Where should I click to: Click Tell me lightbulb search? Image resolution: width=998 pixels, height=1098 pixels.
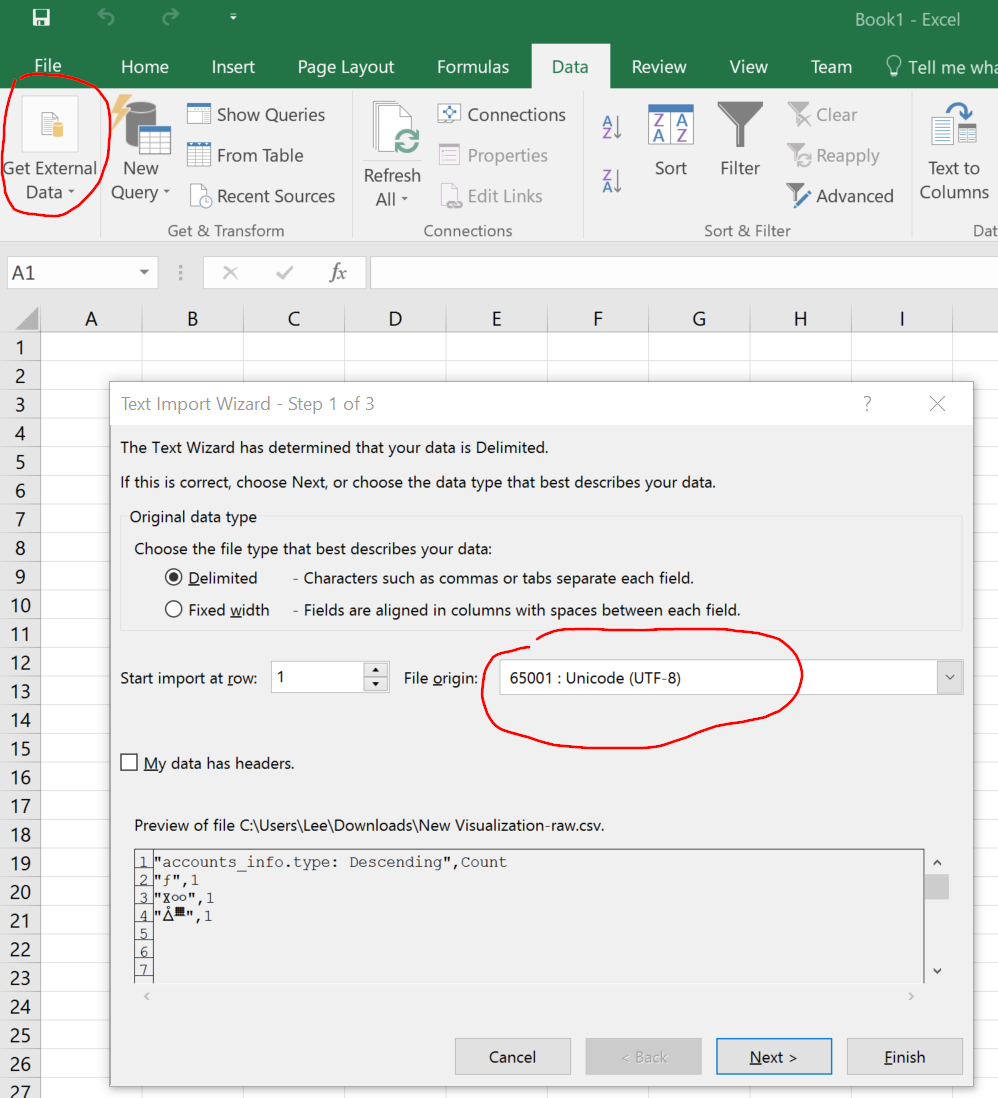893,67
